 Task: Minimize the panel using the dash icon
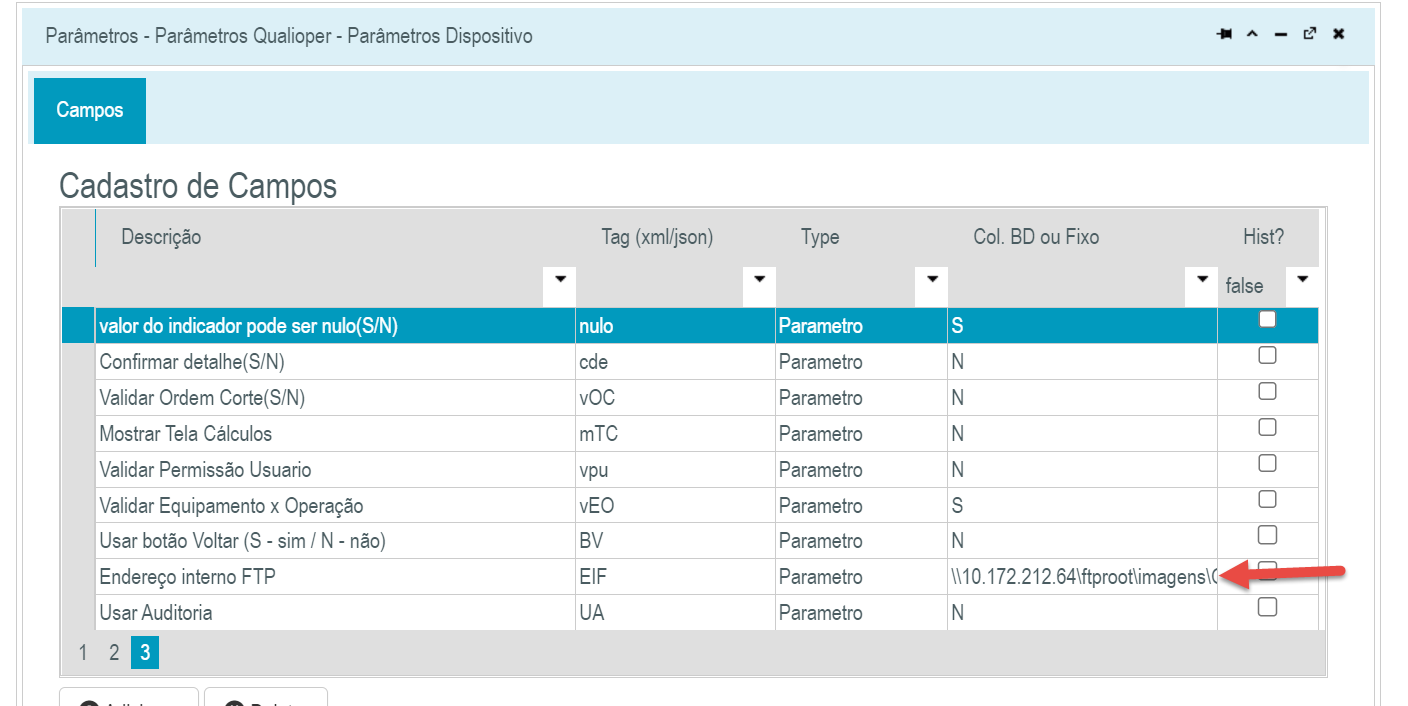pos(1281,35)
